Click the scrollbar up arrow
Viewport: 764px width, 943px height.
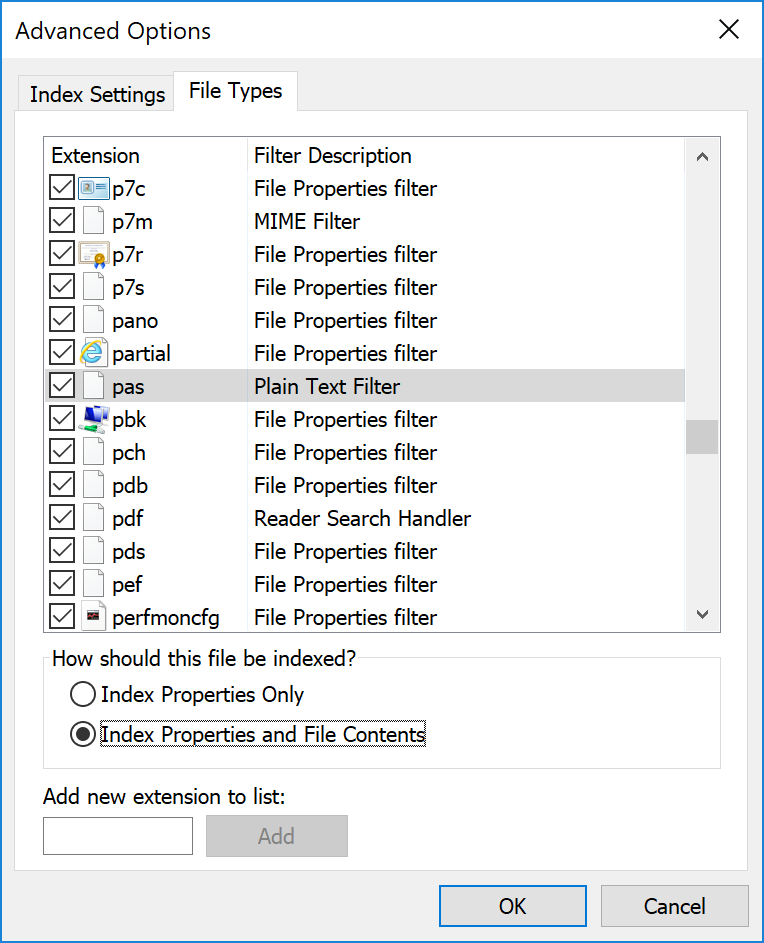point(702,156)
